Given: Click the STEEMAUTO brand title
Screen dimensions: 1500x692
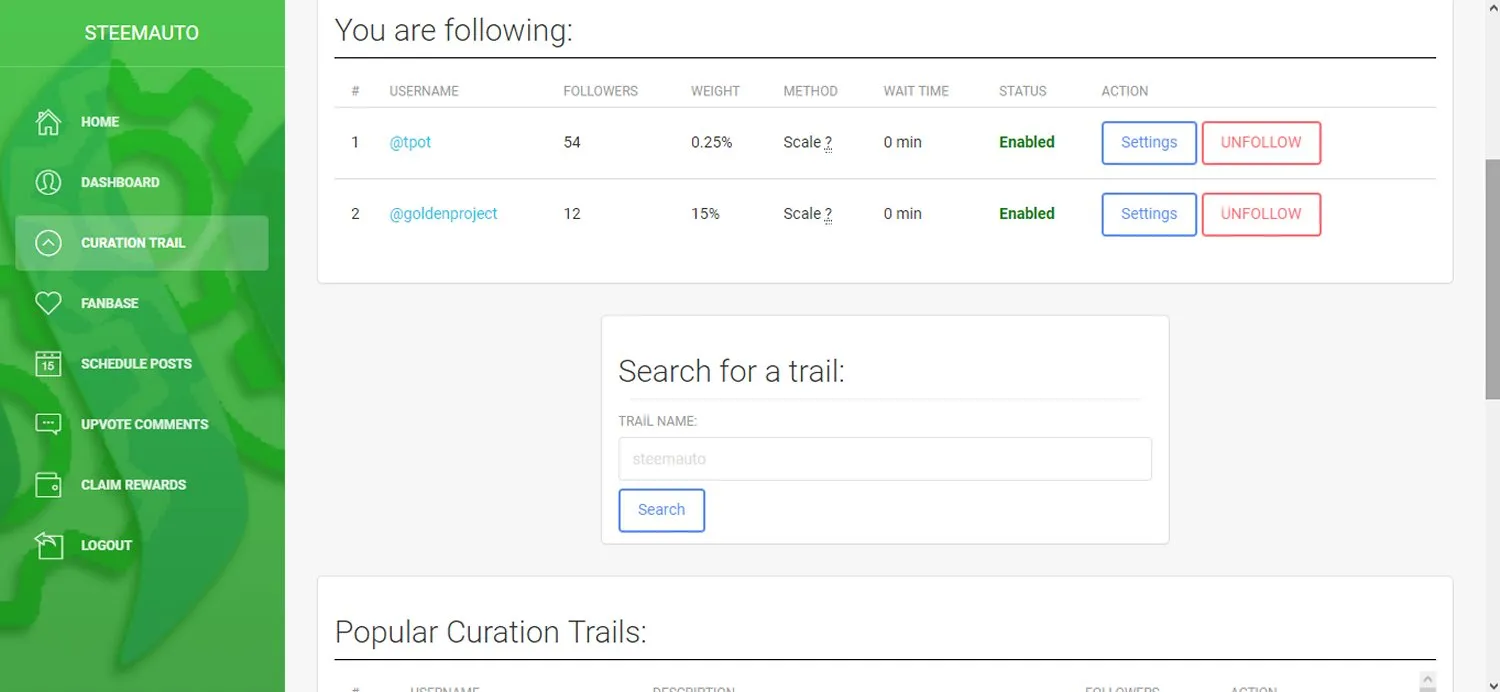Looking at the screenshot, I should (142, 33).
